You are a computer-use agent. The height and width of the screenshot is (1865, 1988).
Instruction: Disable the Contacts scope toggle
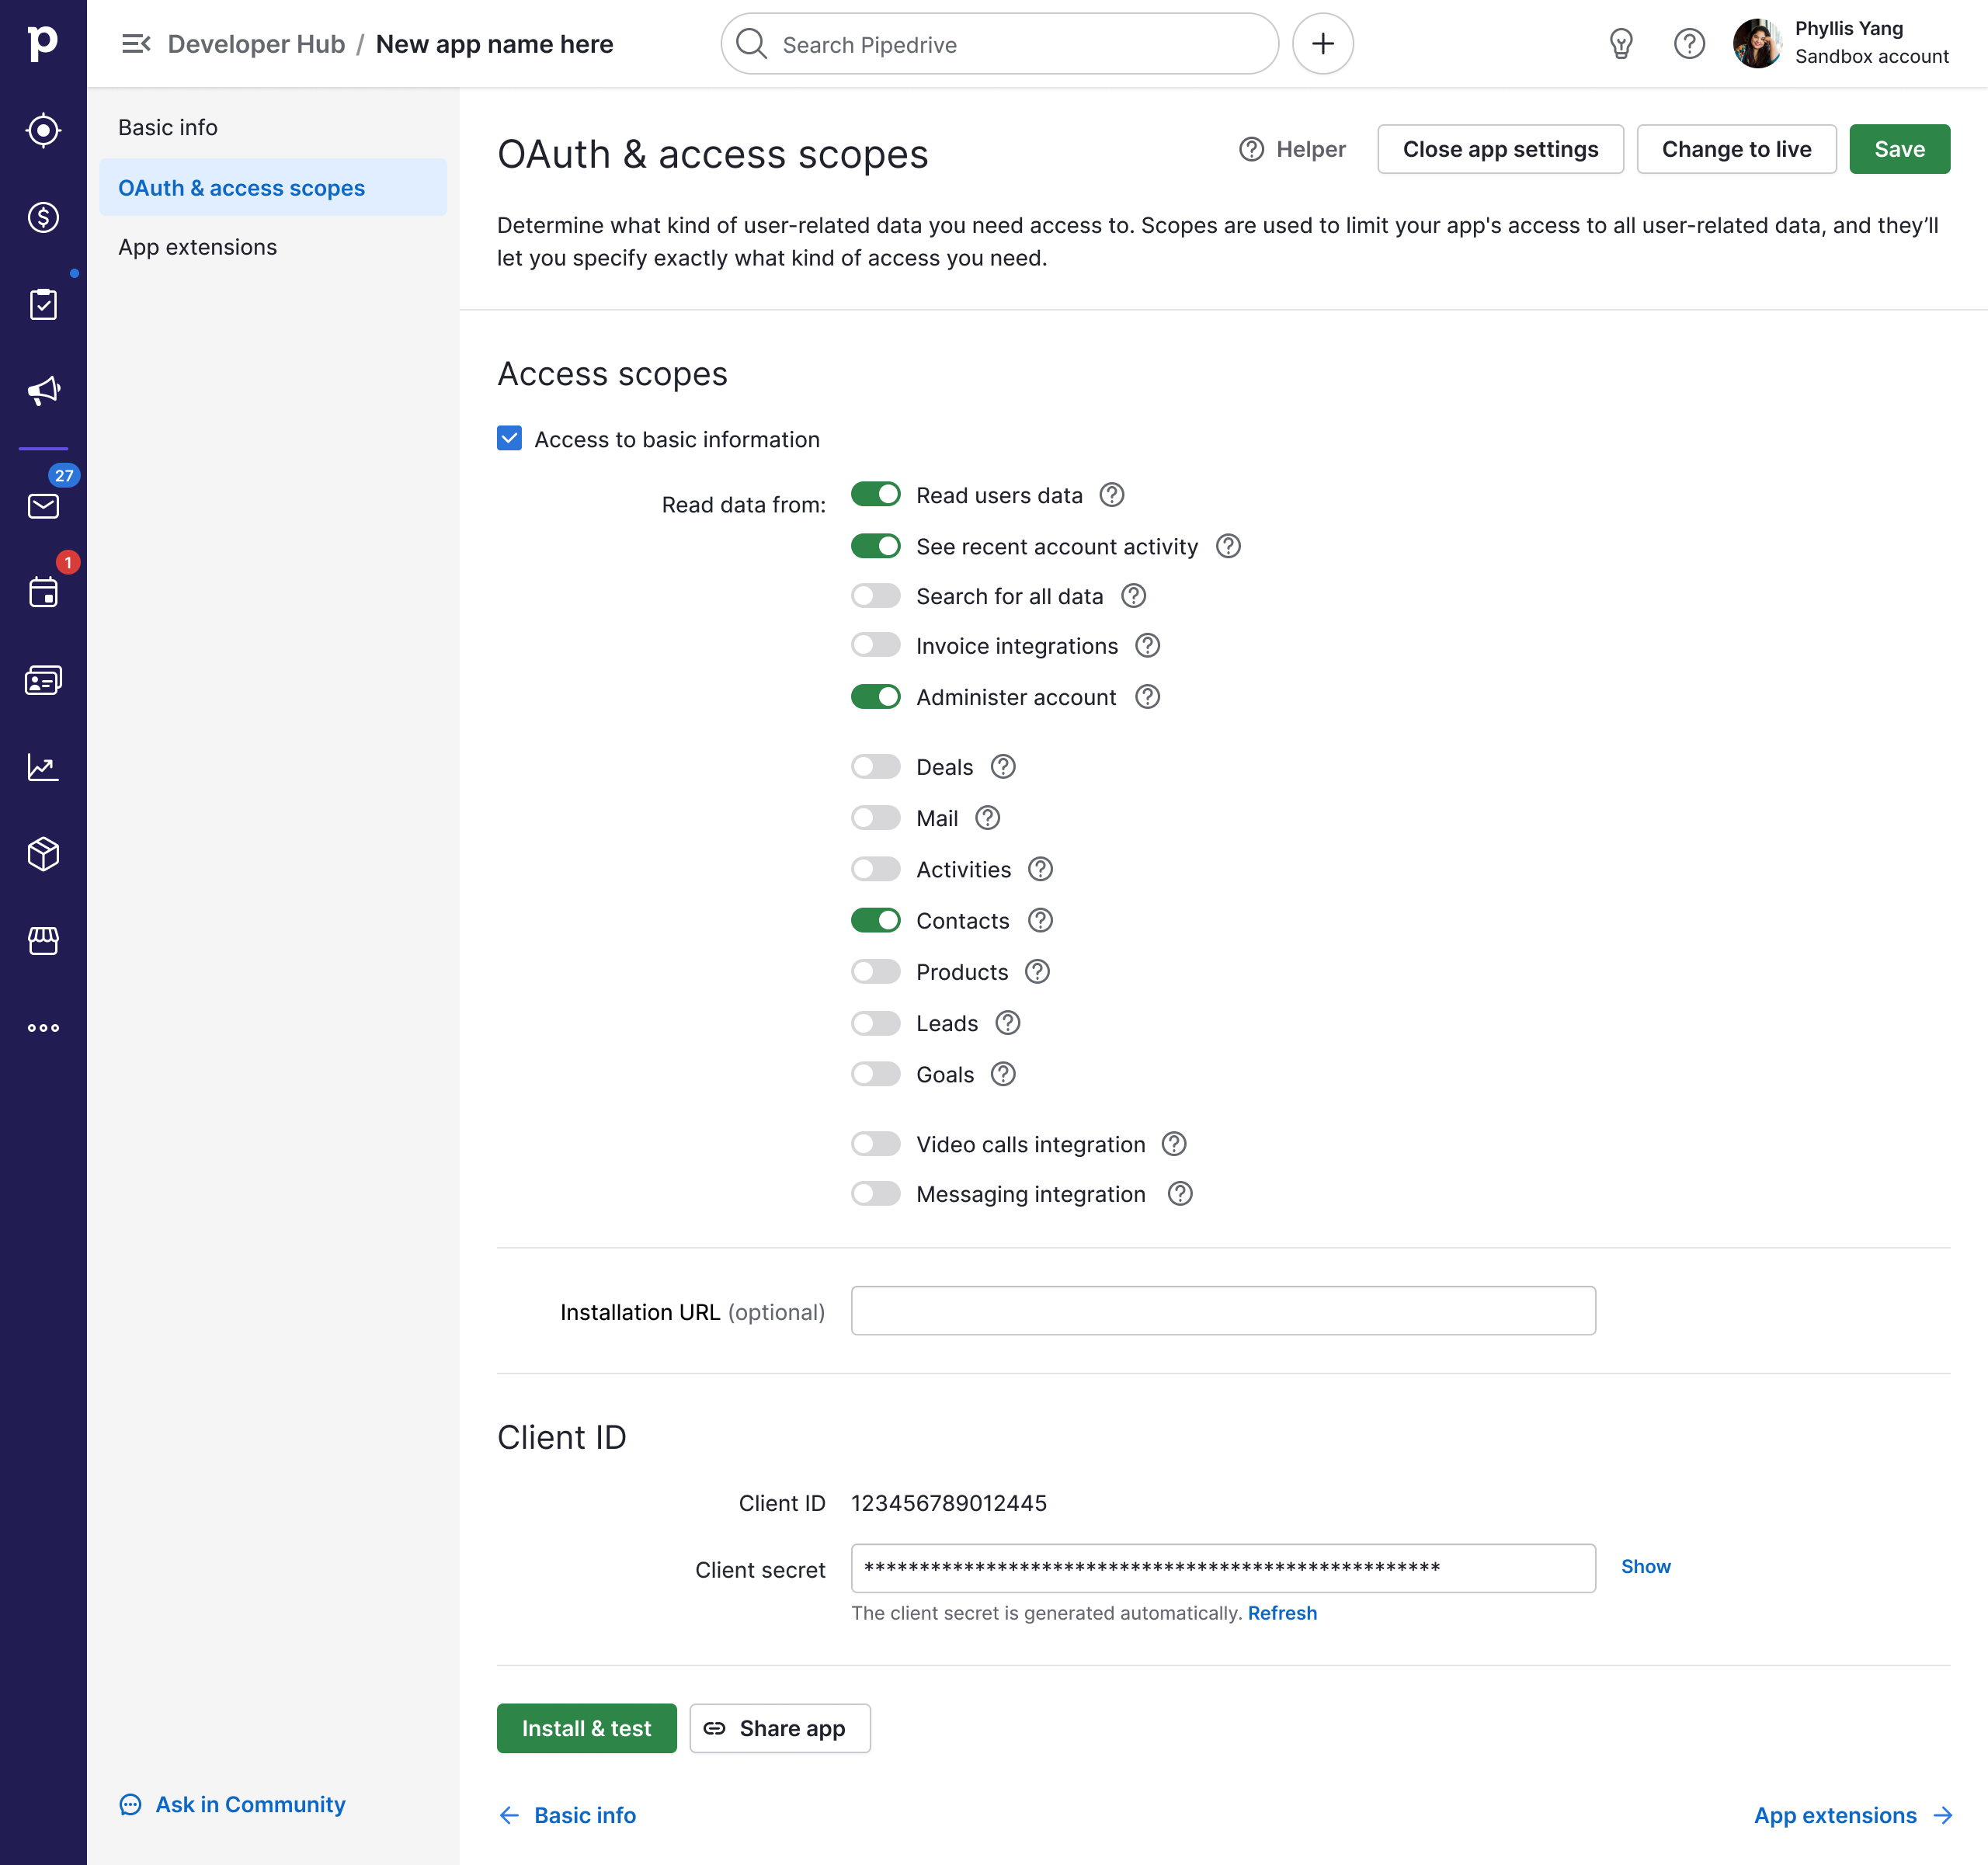click(875, 921)
